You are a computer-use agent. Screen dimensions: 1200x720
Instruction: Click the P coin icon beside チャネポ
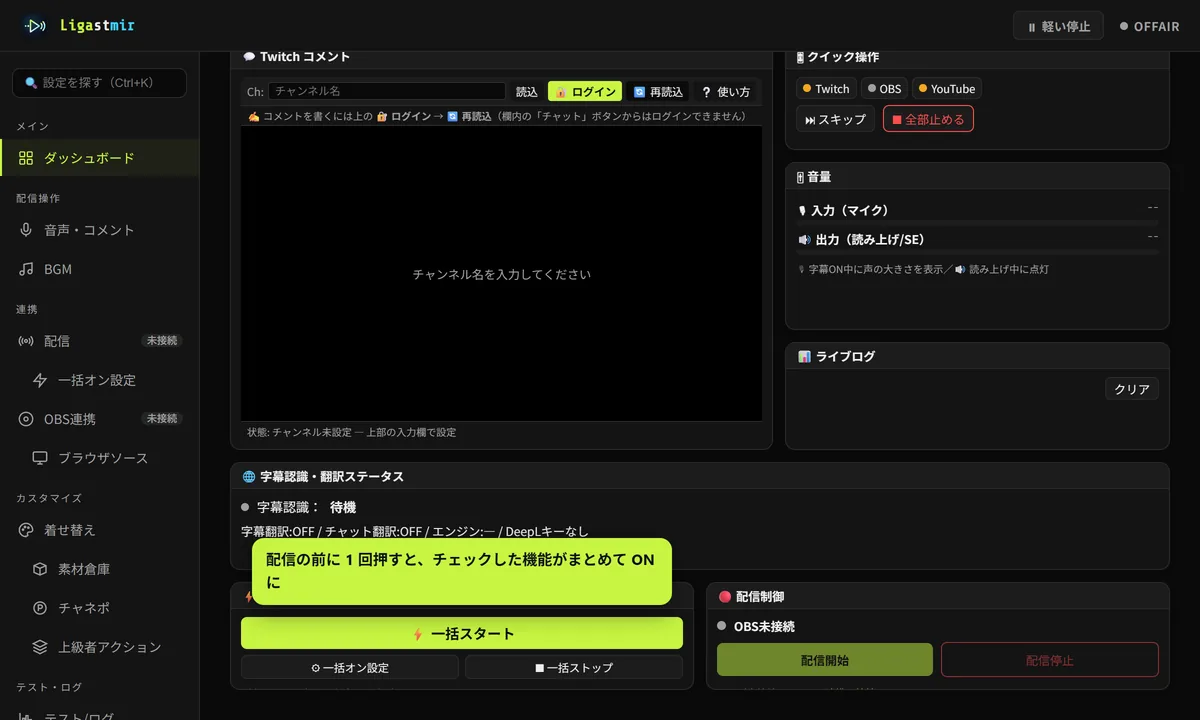[40, 608]
